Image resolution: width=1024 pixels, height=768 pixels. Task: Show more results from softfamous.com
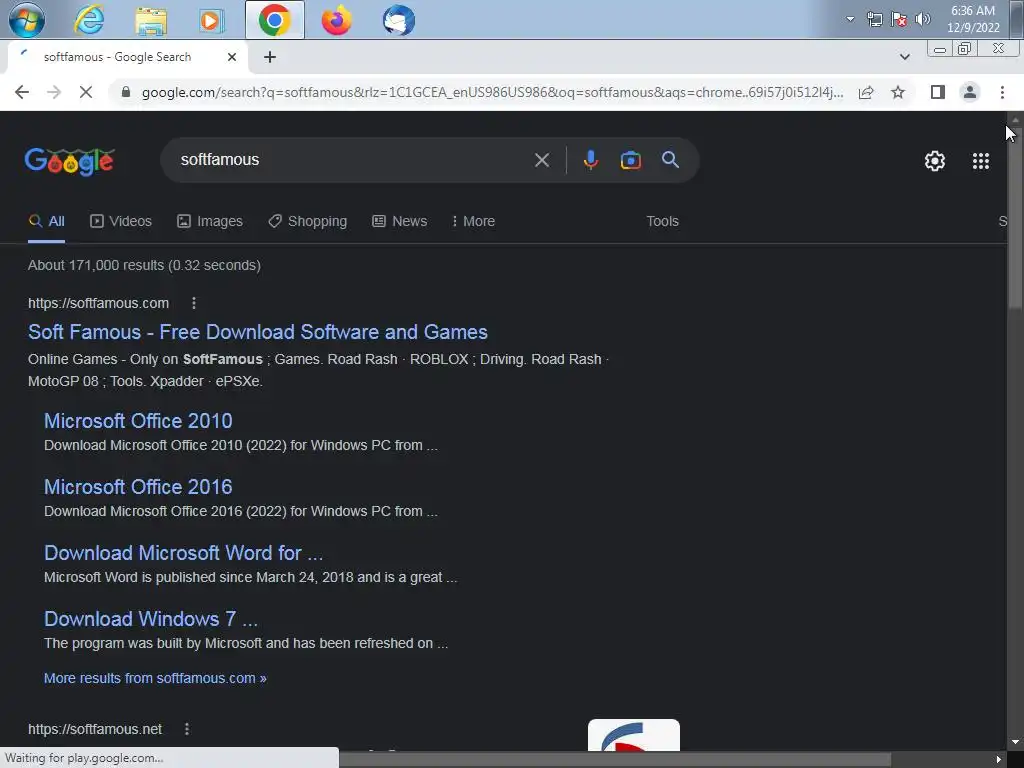tap(155, 678)
